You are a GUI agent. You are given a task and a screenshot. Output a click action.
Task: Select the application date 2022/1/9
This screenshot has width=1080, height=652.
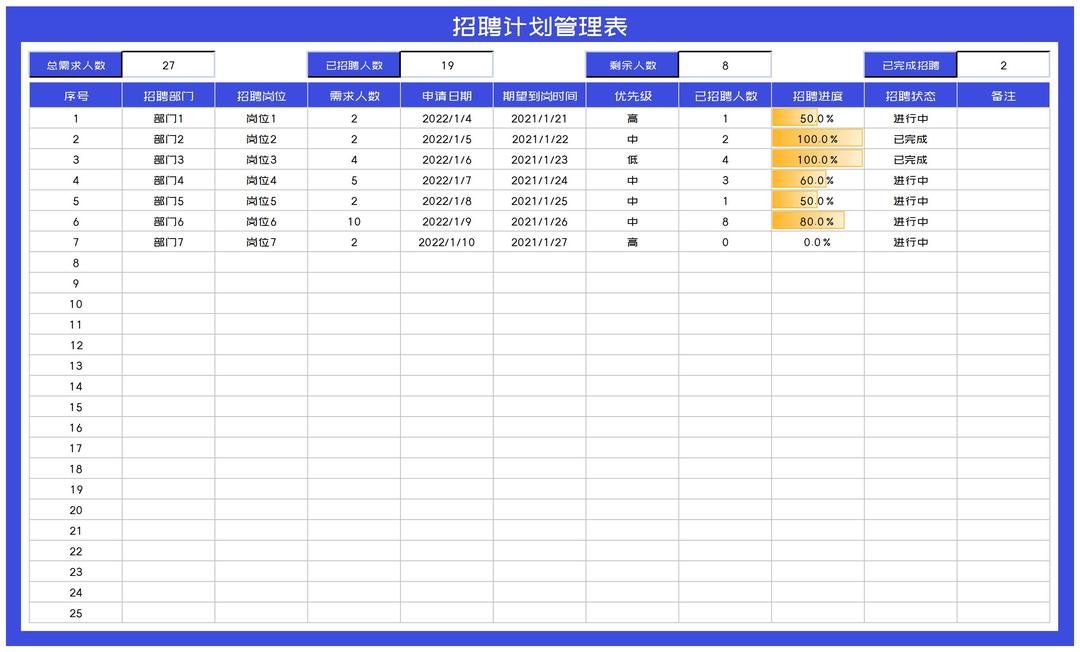(447, 222)
